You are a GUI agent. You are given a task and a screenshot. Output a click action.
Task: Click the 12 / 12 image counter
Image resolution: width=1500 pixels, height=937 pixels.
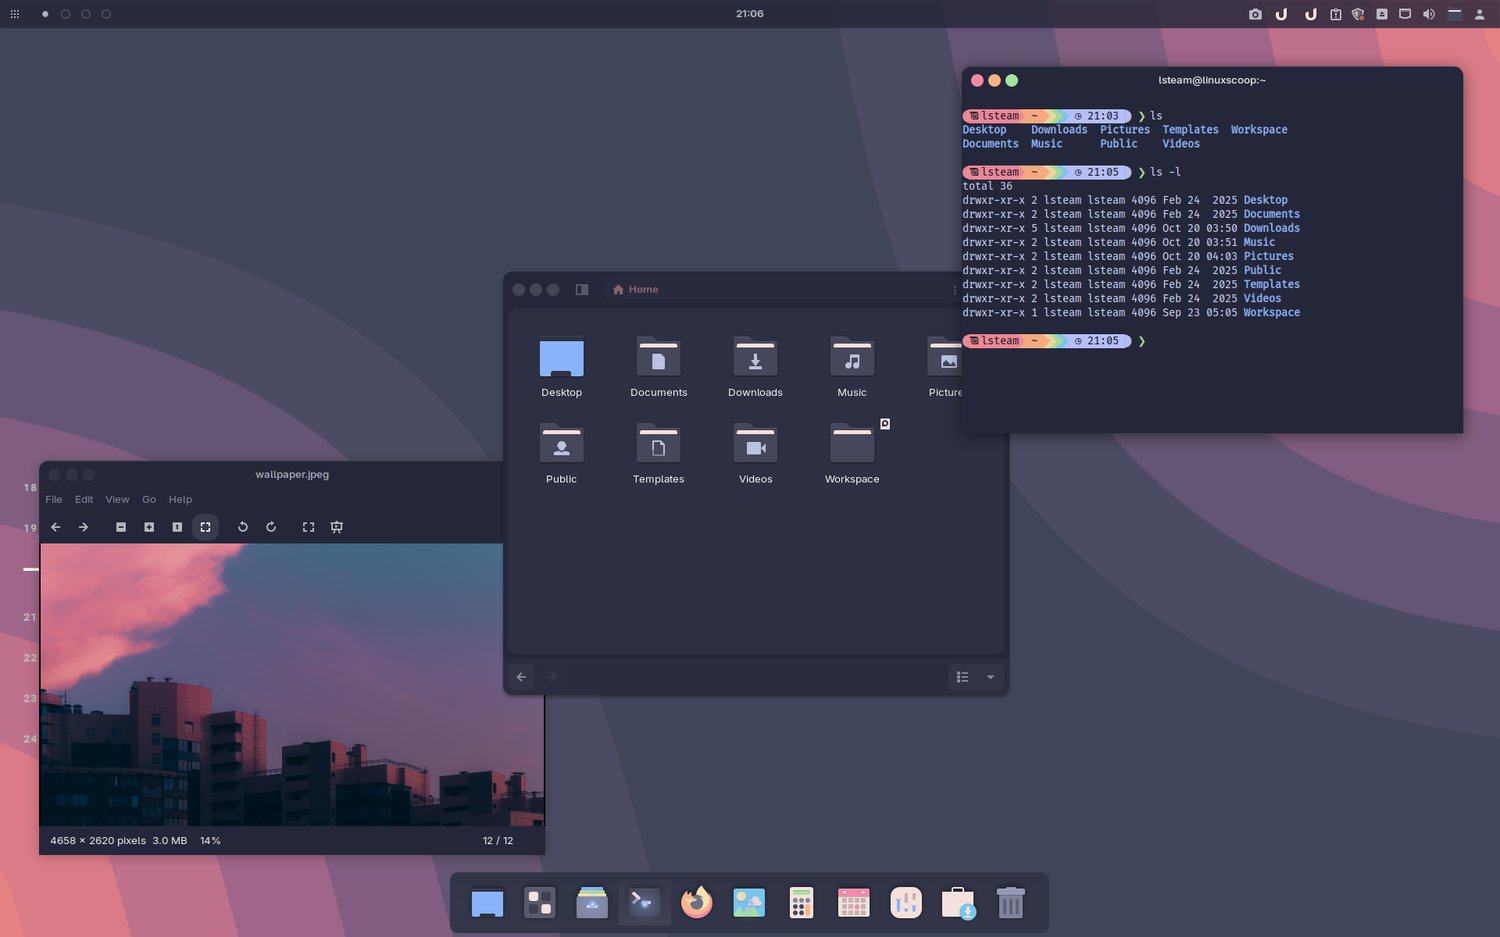[x=498, y=841]
